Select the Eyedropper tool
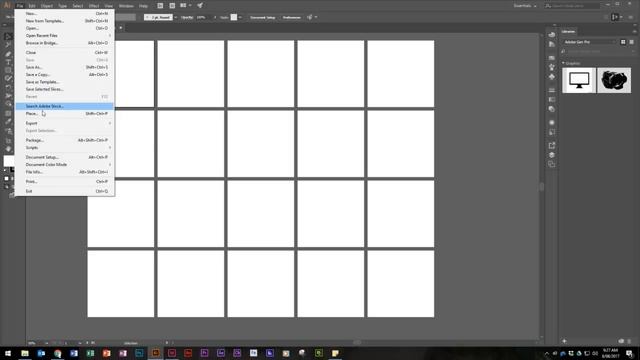Viewport: 640px width, 360px height. point(8,121)
